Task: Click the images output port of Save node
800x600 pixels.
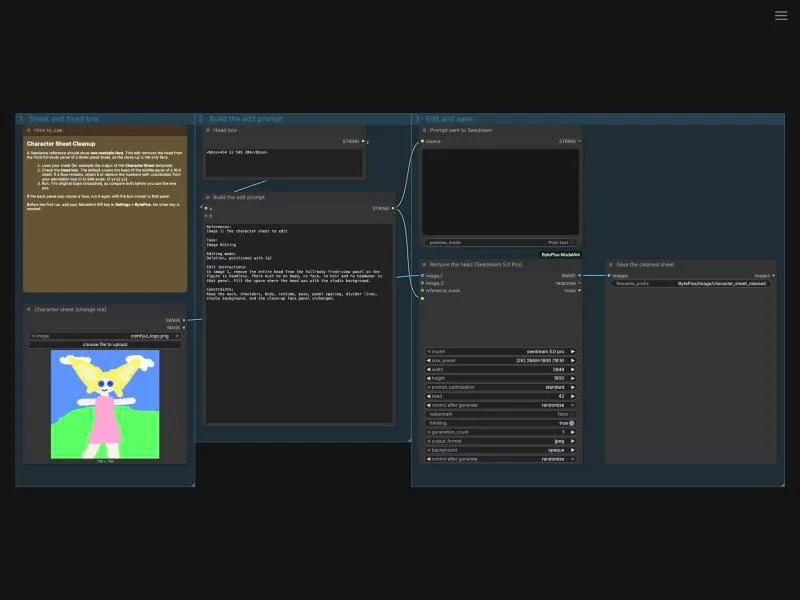Action: click(773, 276)
